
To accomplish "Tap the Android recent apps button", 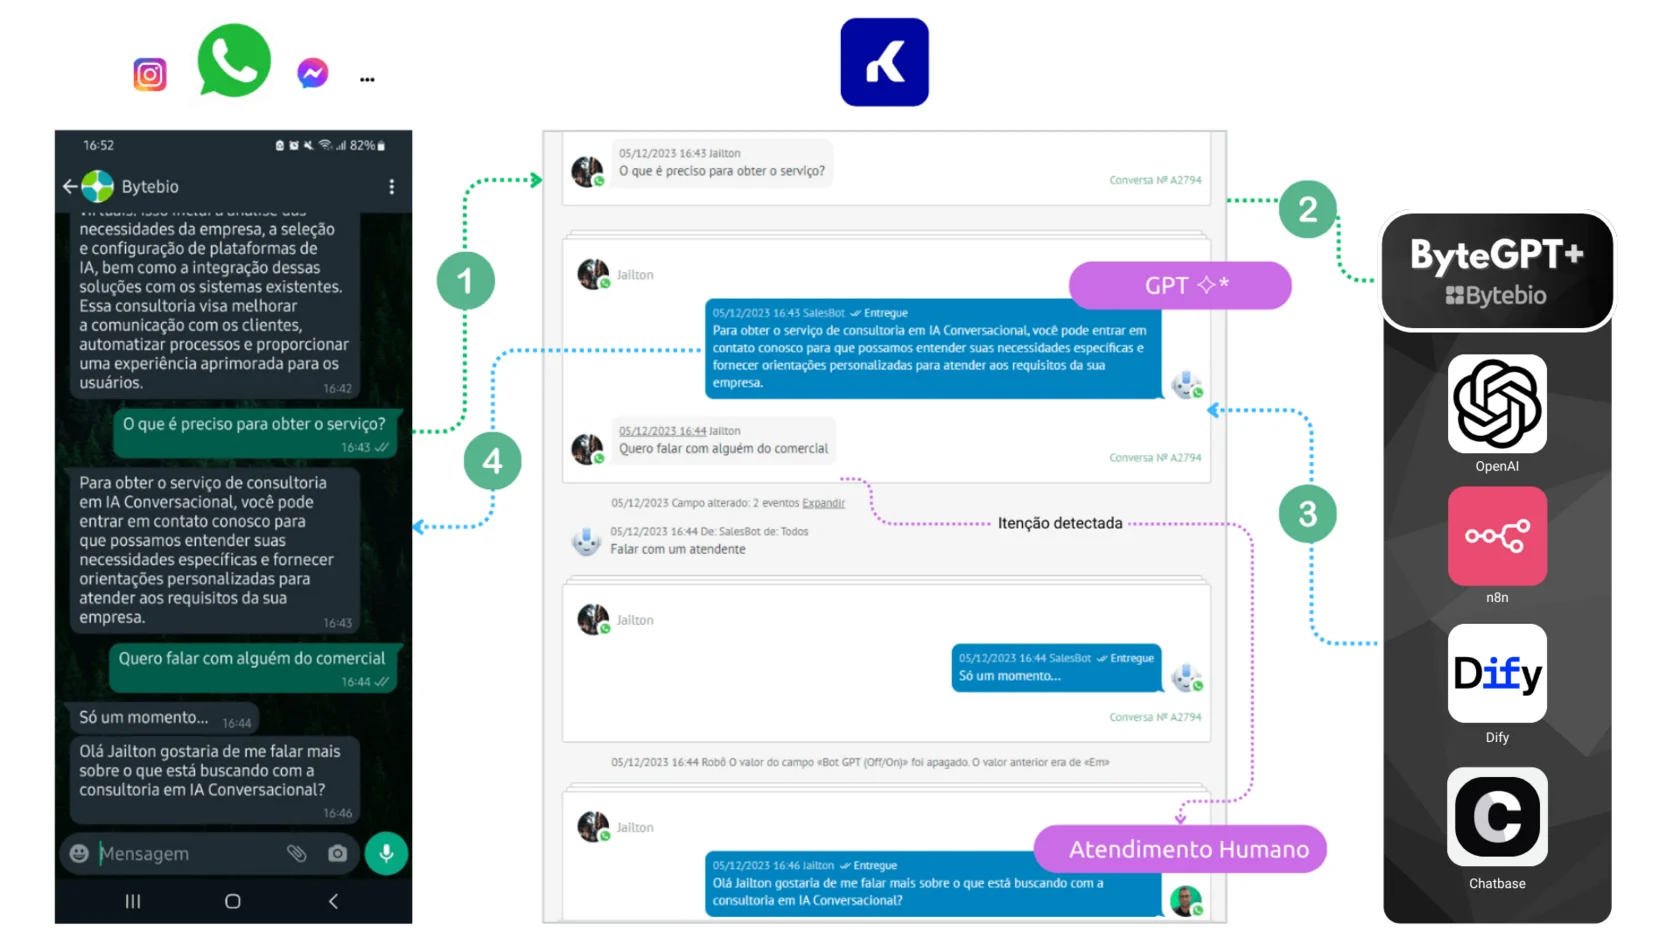I will (133, 901).
